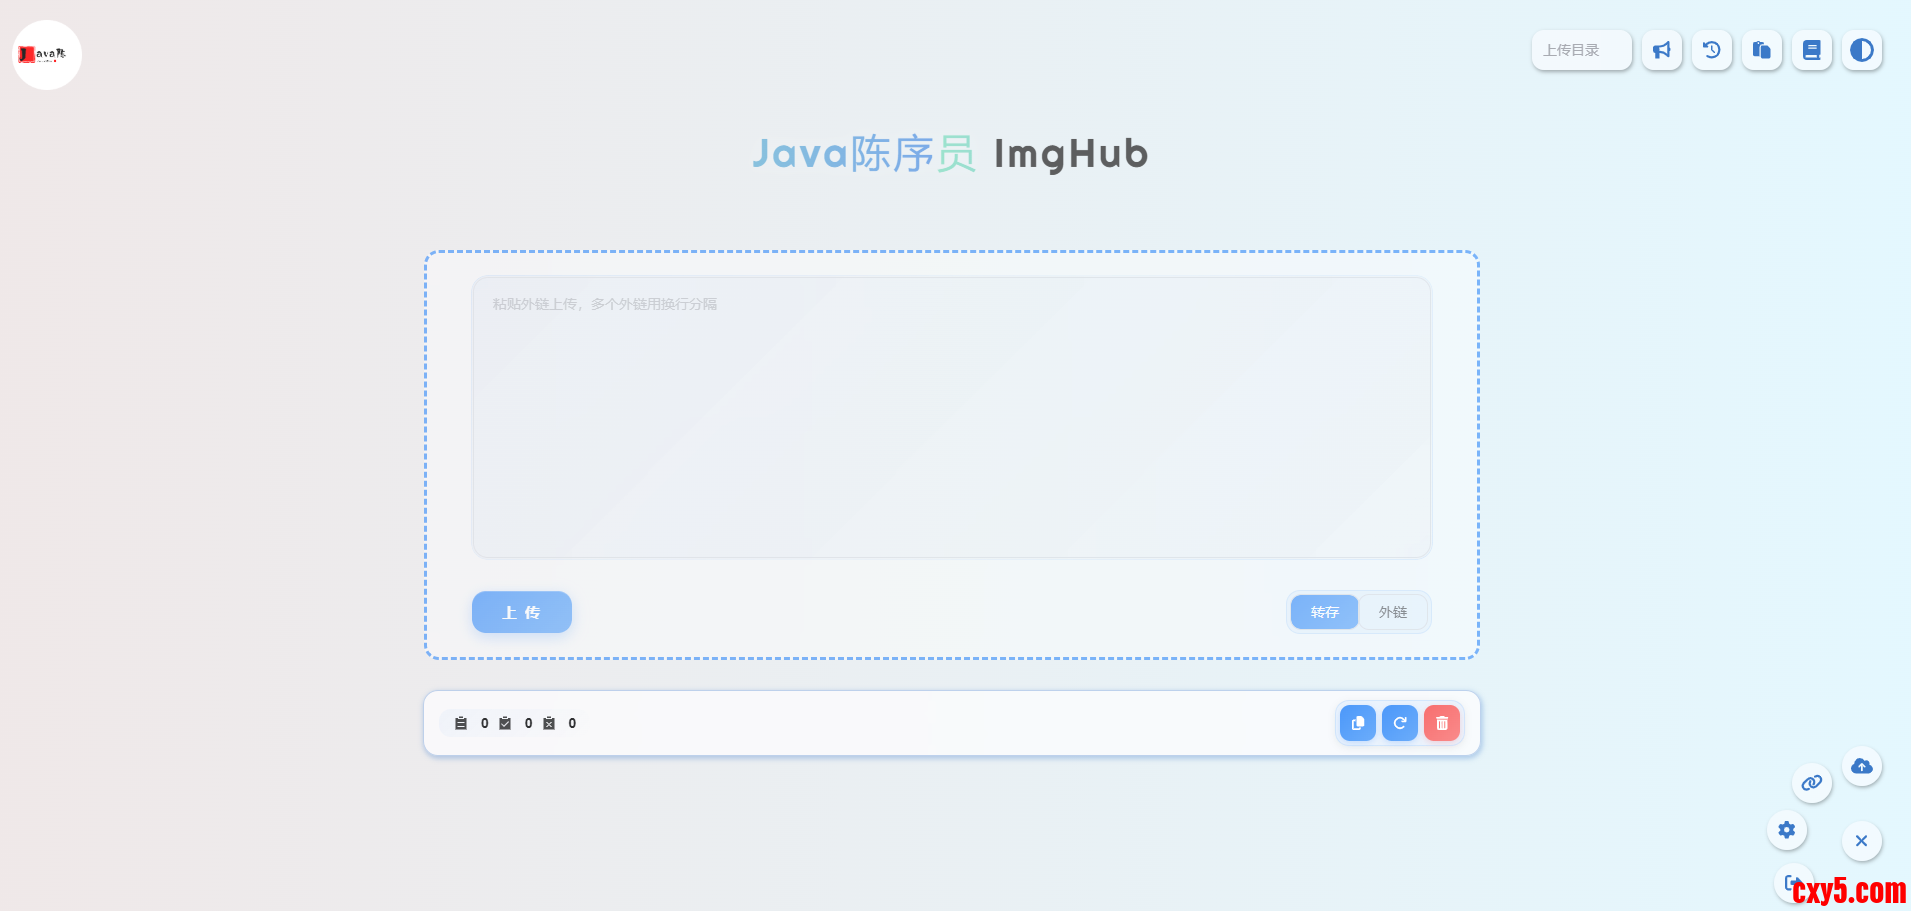Image resolution: width=1911 pixels, height=911 pixels.
Task: Clear the list with the red trash button
Action: tap(1442, 723)
